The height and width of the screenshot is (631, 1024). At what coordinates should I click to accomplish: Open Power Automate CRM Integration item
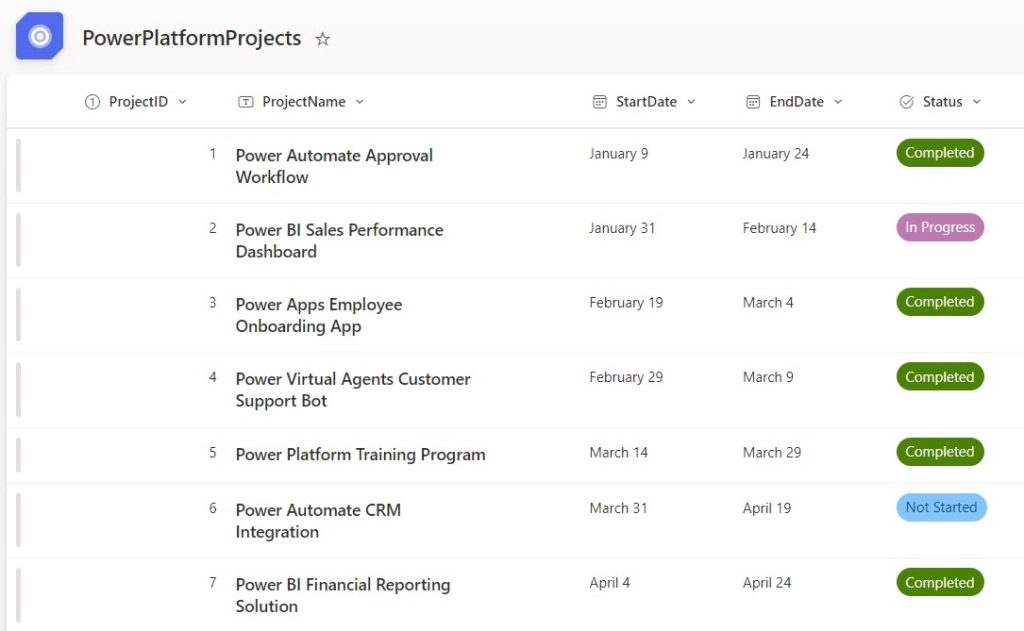coord(318,521)
